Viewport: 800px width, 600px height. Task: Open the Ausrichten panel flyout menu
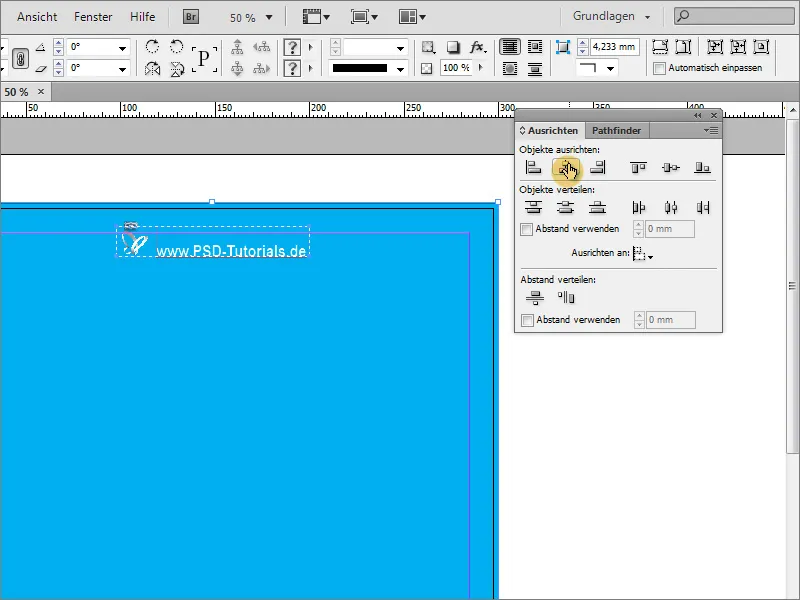711,131
